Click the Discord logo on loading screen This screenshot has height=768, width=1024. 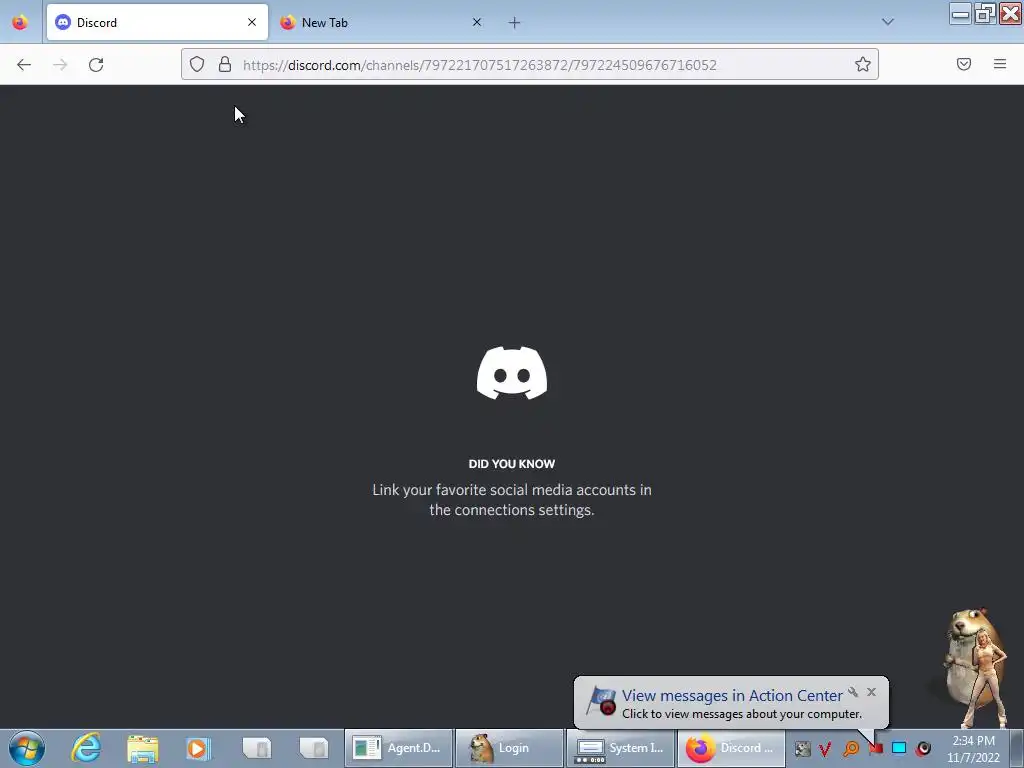tap(512, 373)
